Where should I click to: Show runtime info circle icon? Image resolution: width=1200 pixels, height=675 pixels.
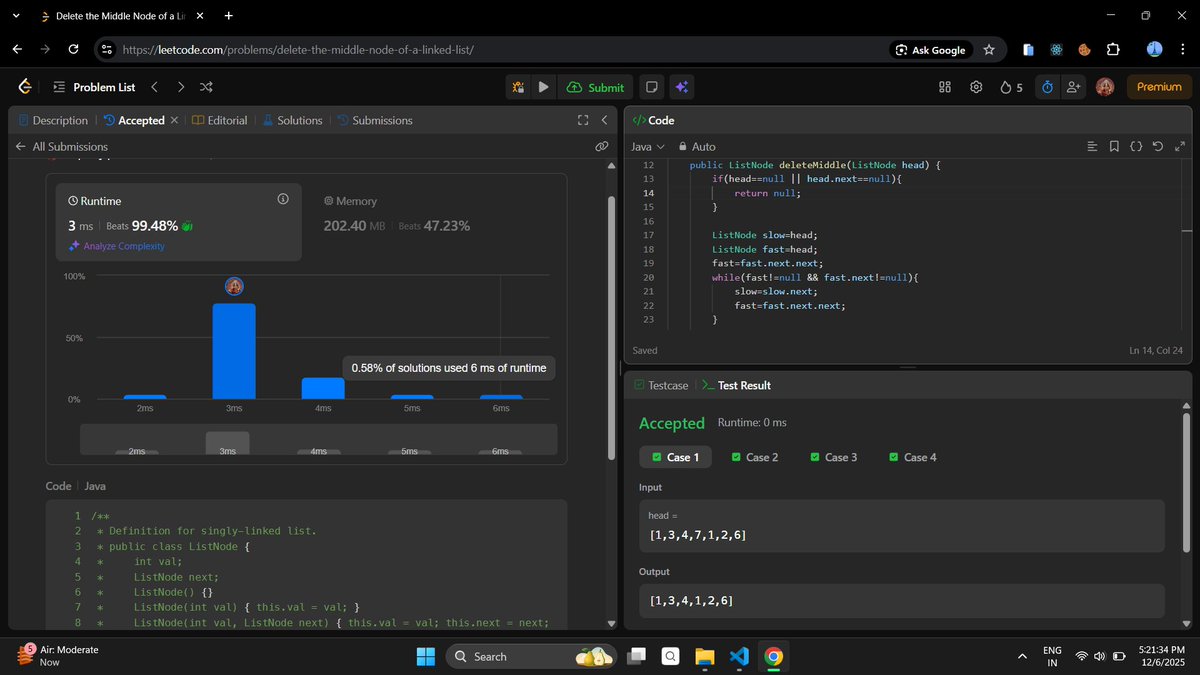[283, 199]
